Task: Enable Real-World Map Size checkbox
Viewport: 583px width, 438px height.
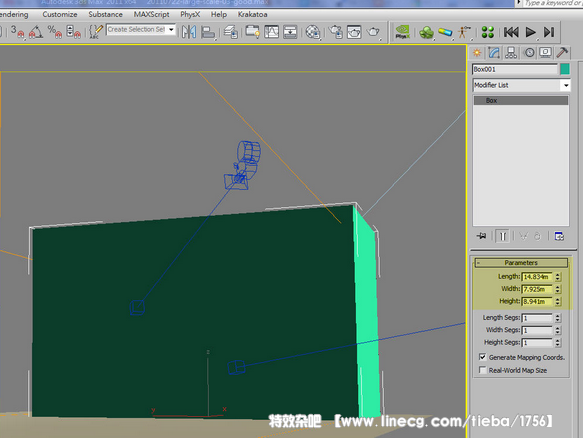Action: pyautogui.click(x=483, y=370)
